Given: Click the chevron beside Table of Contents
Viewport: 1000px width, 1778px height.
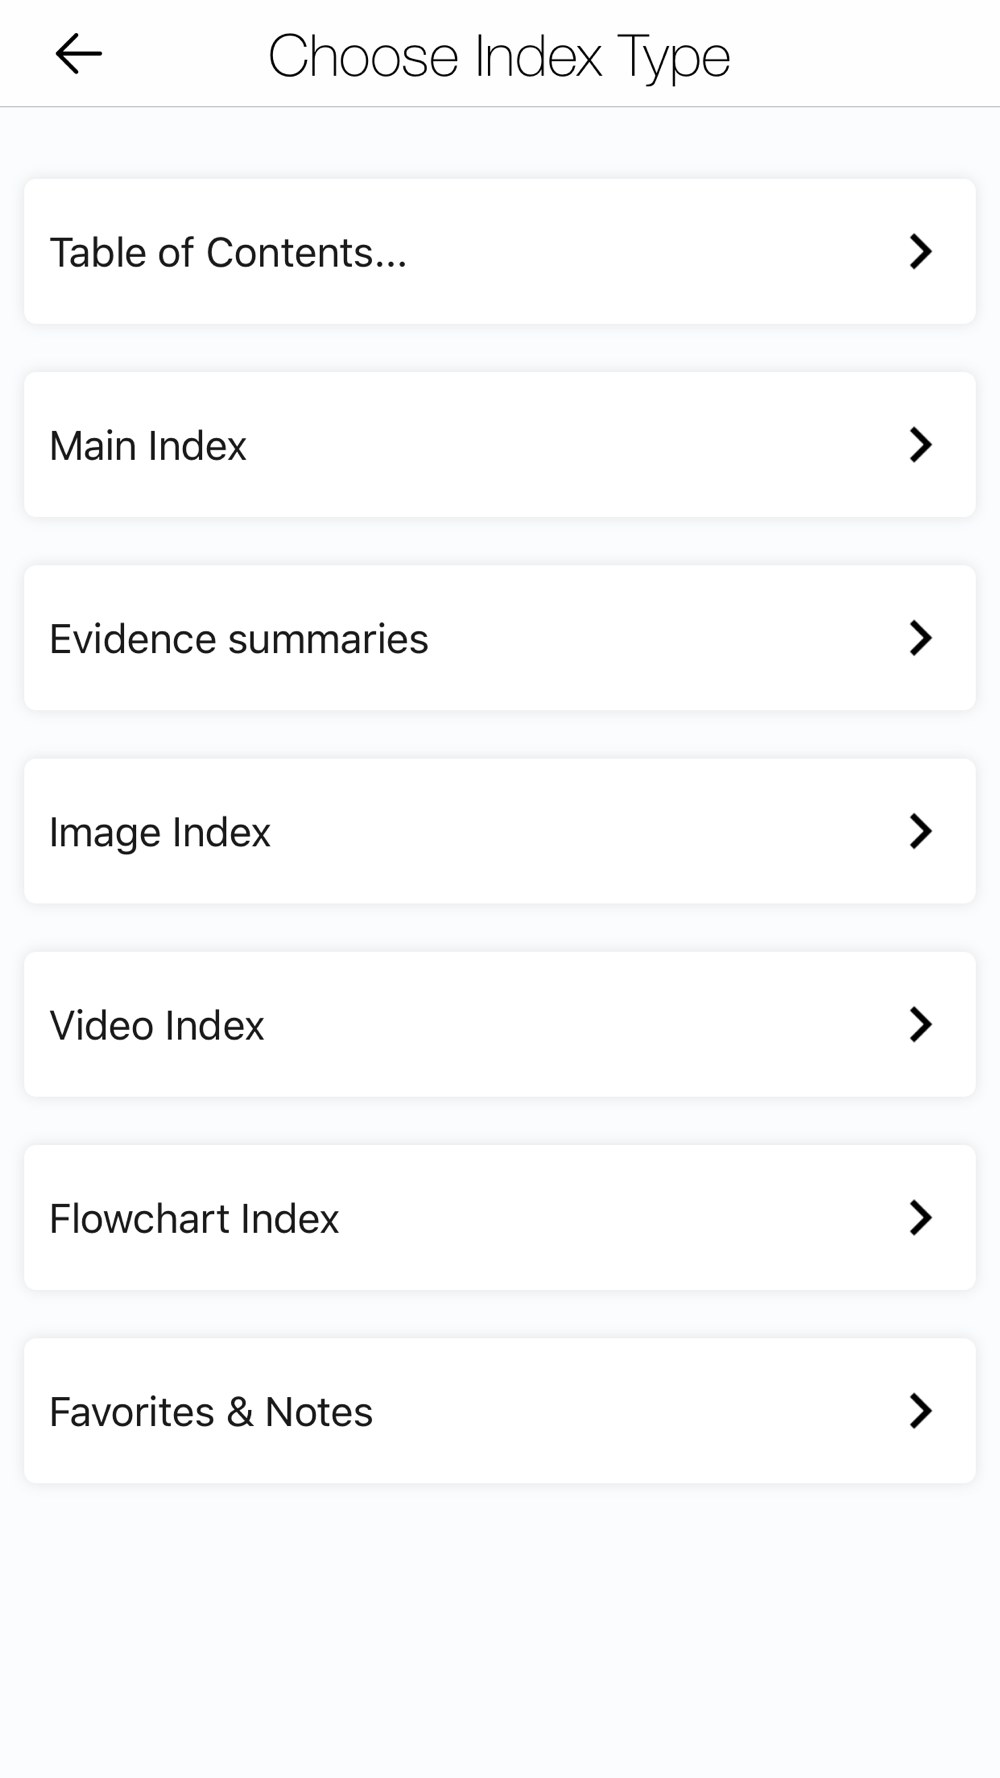Looking at the screenshot, I should 920,252.
